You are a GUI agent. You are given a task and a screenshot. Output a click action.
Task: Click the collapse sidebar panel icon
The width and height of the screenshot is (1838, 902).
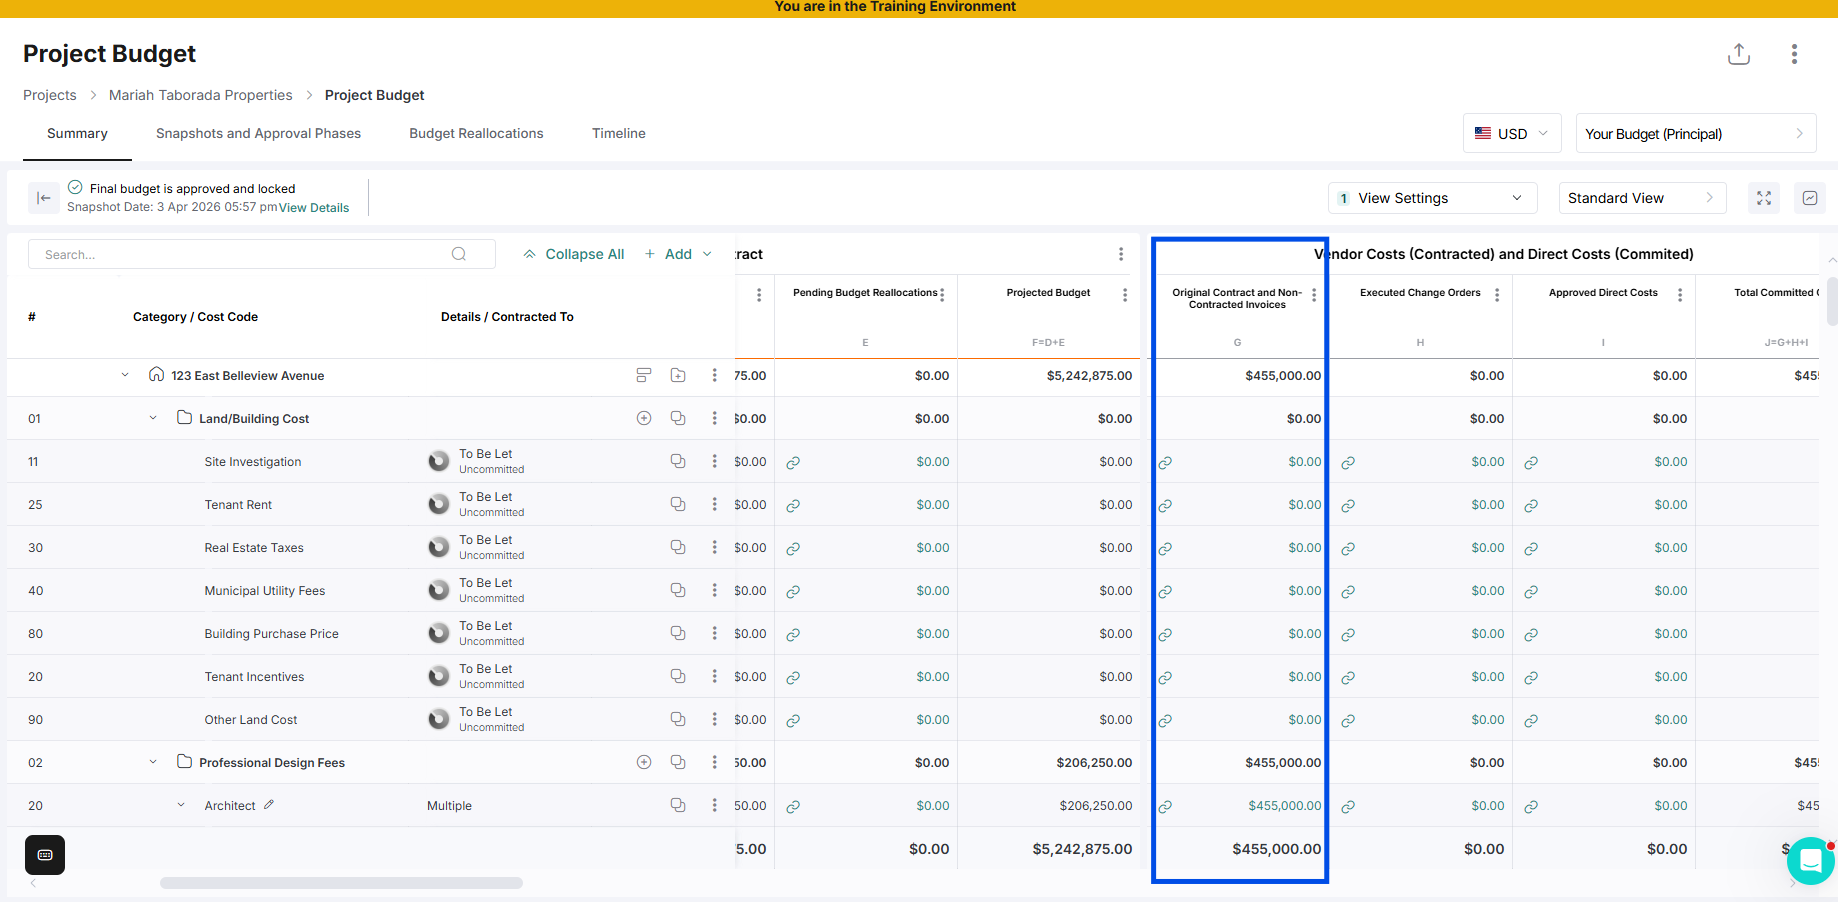(x=43, y=198)
